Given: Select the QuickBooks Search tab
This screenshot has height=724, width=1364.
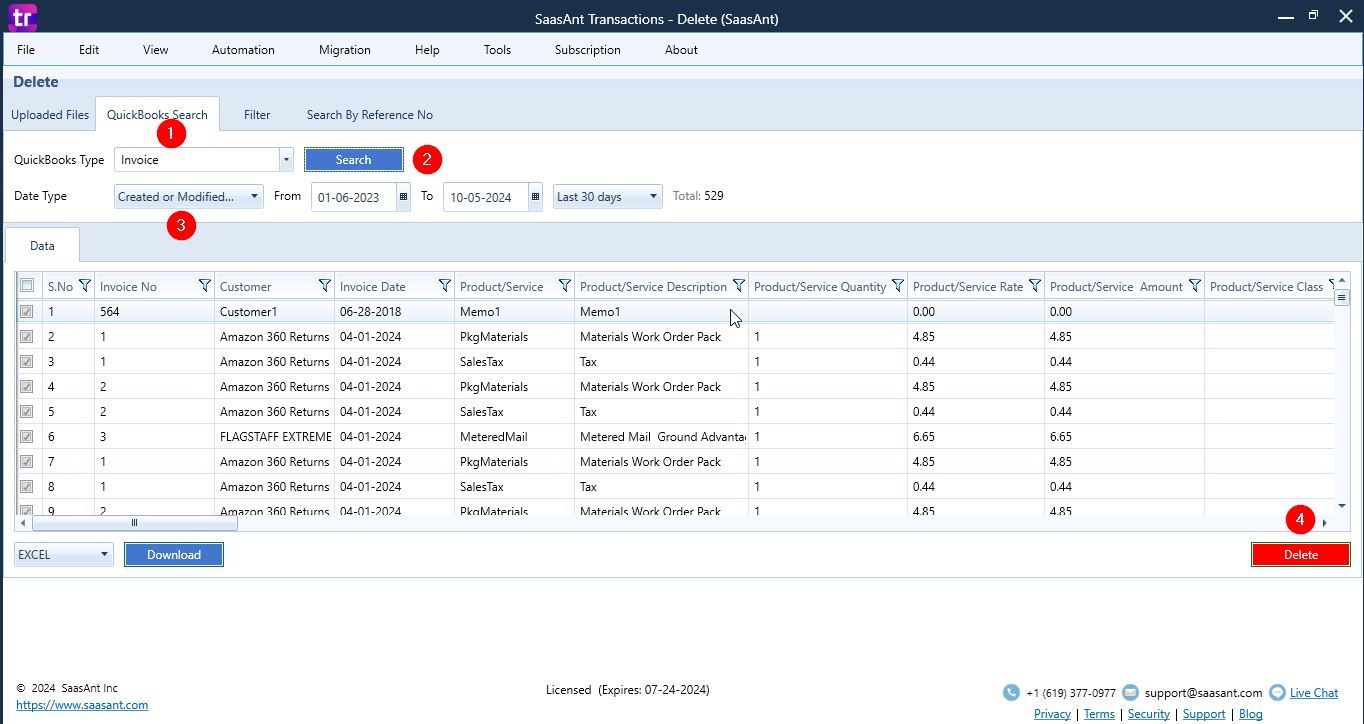Looking at the screenshot, I should (x=157, y=114).
